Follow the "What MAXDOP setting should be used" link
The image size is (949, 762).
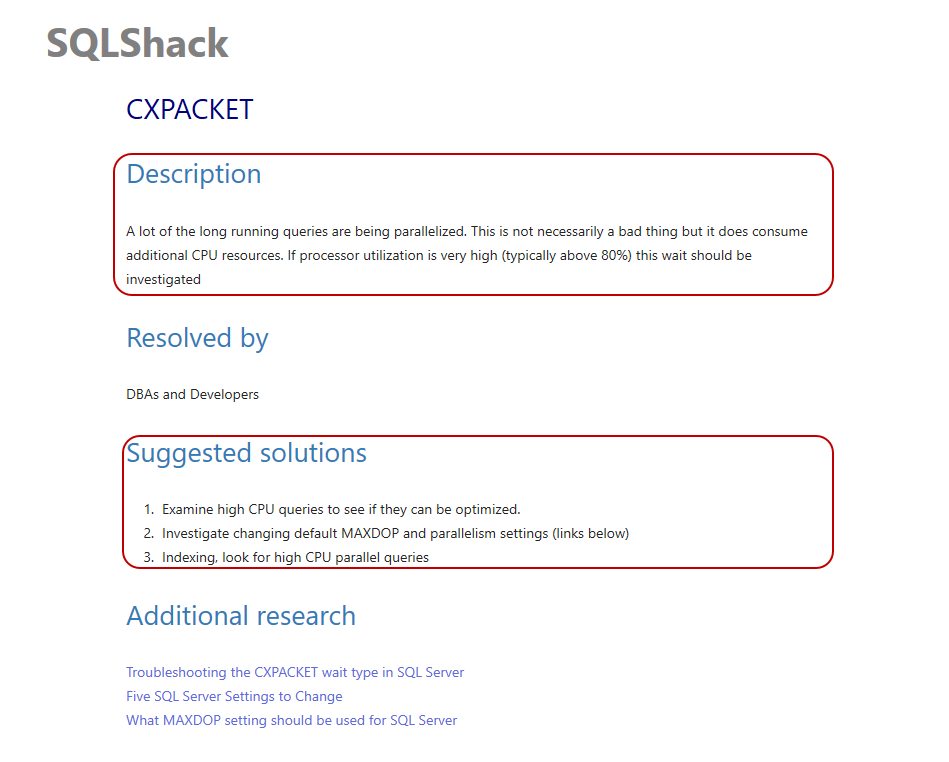point(291,721)
